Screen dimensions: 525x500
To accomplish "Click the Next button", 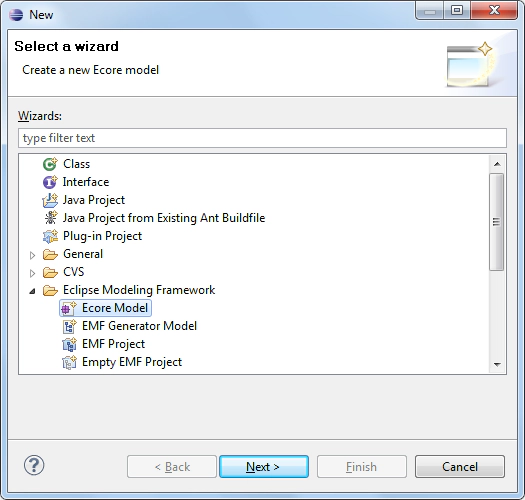I will tap(264, 466).
